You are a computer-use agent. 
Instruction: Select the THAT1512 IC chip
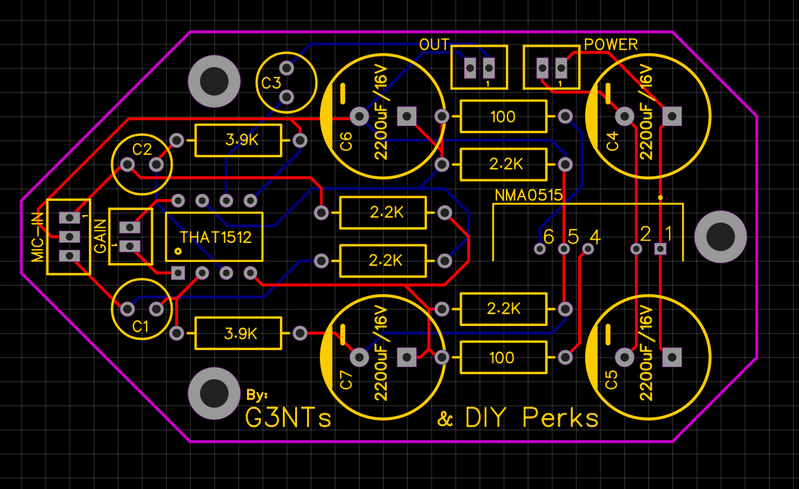coord(214,238)
